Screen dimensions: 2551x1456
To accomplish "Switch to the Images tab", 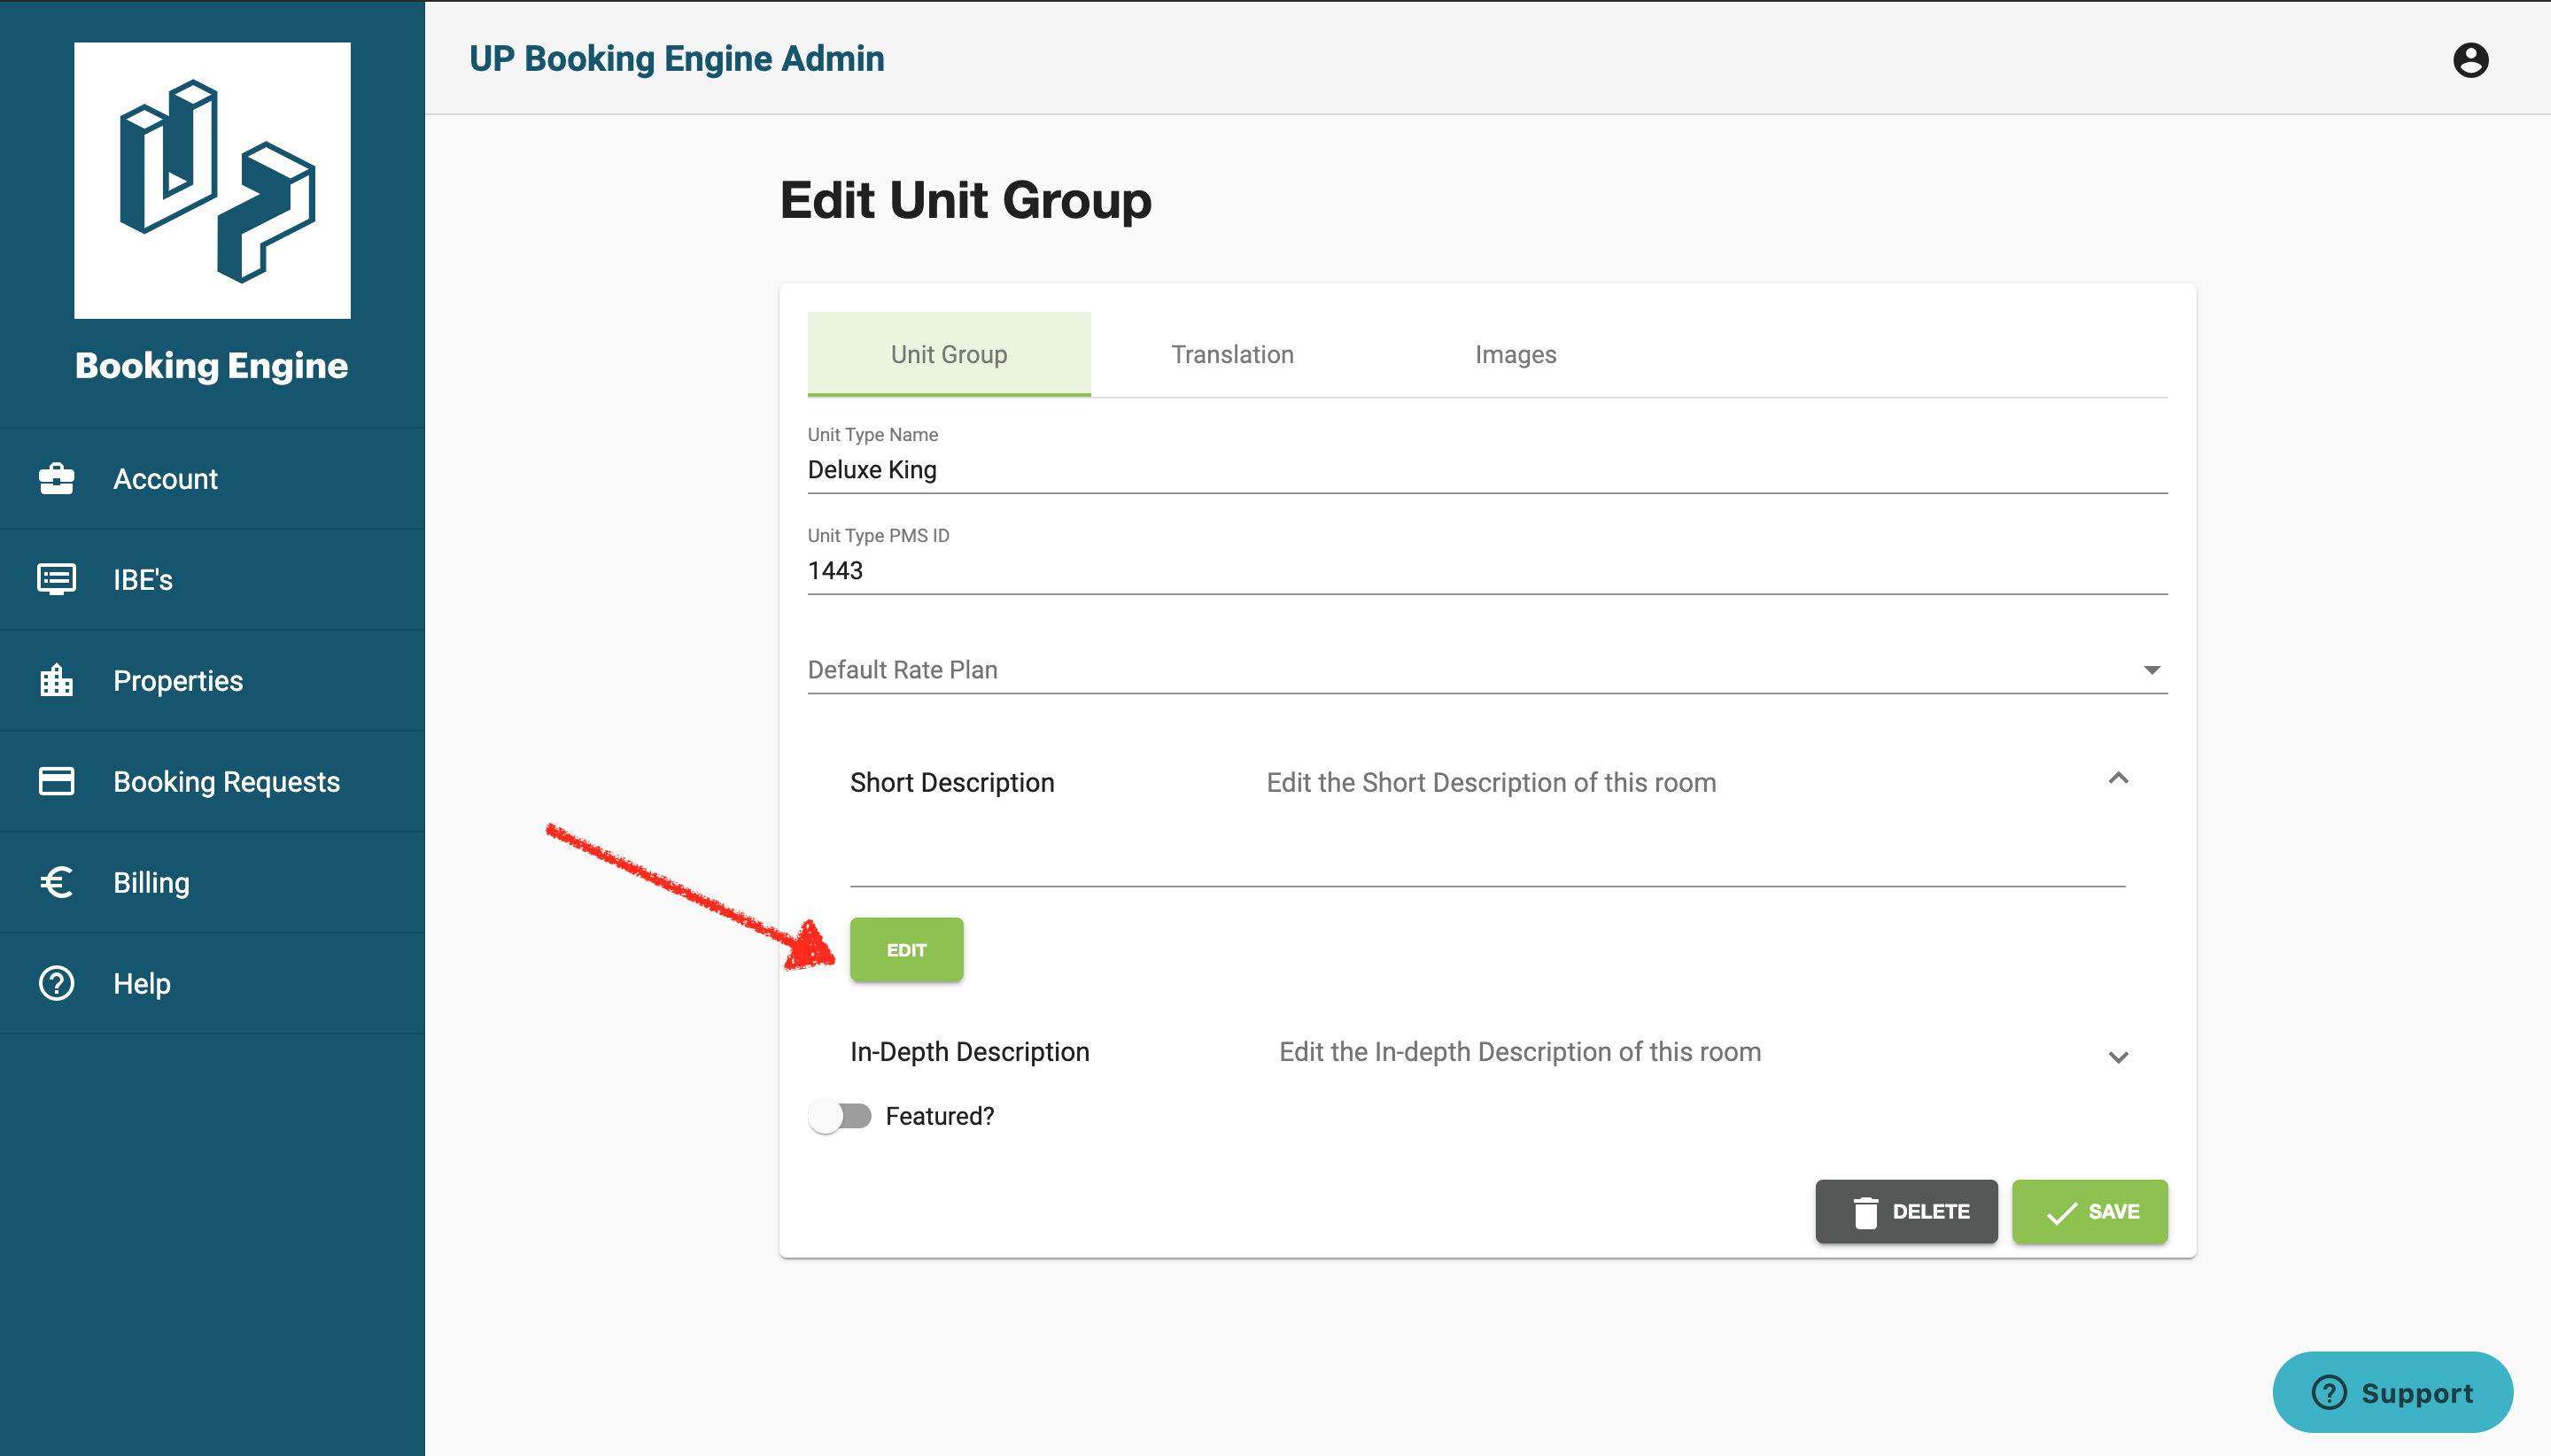I will (x=1514, y=355).
